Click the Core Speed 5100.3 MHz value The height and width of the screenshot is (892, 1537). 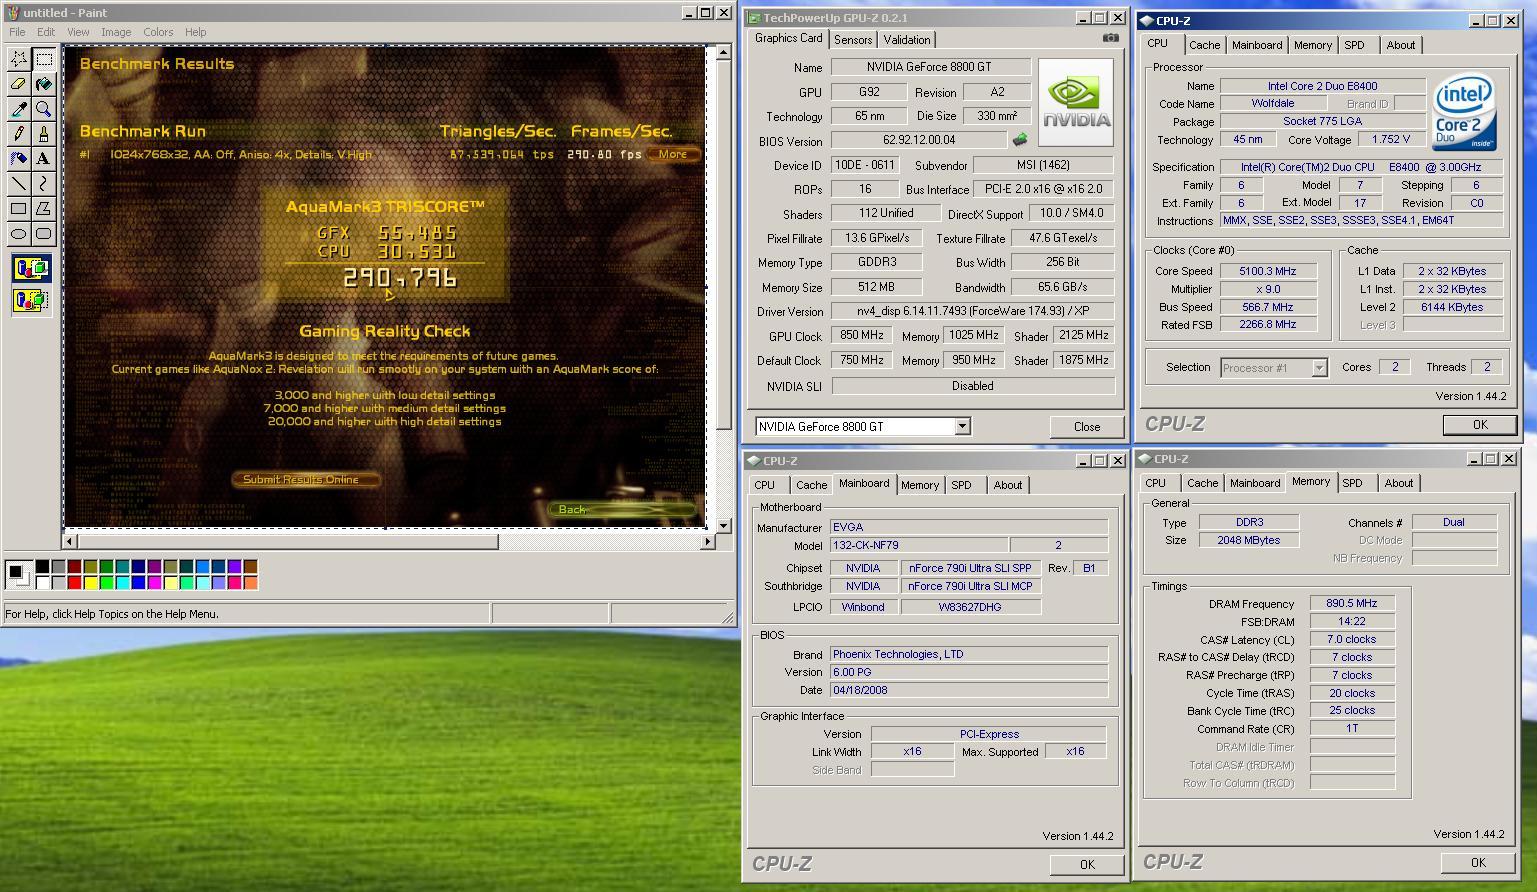click(1267, 271)
